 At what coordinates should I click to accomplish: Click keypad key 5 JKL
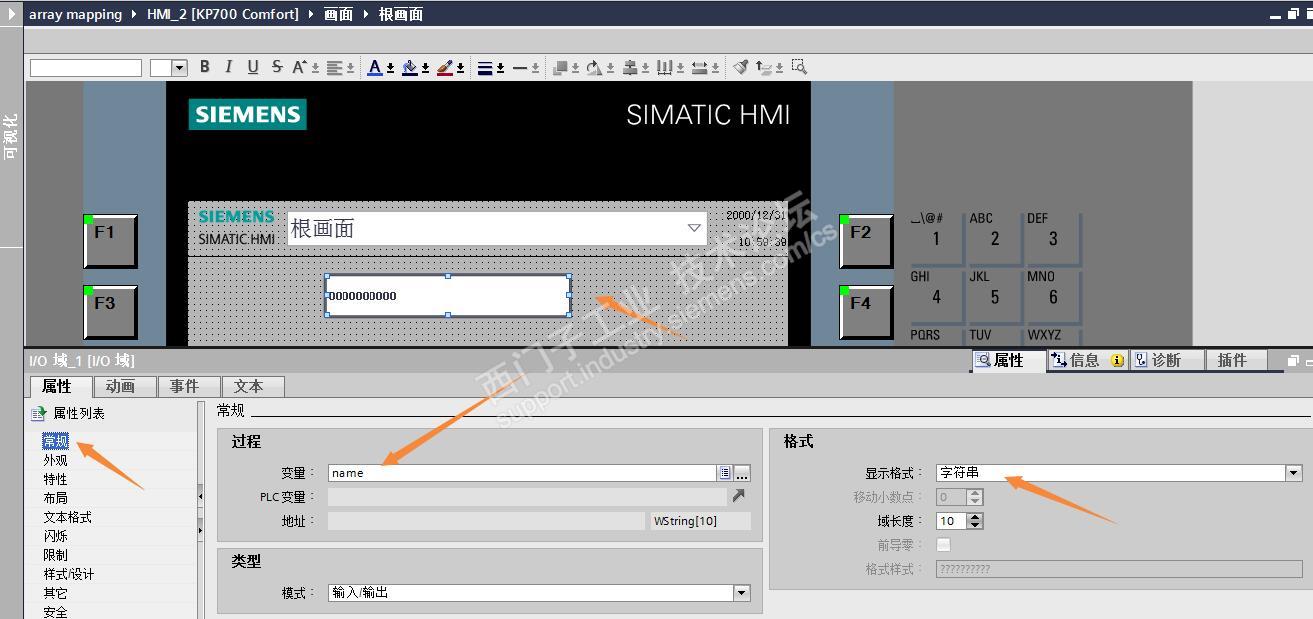tap(994, 296)
